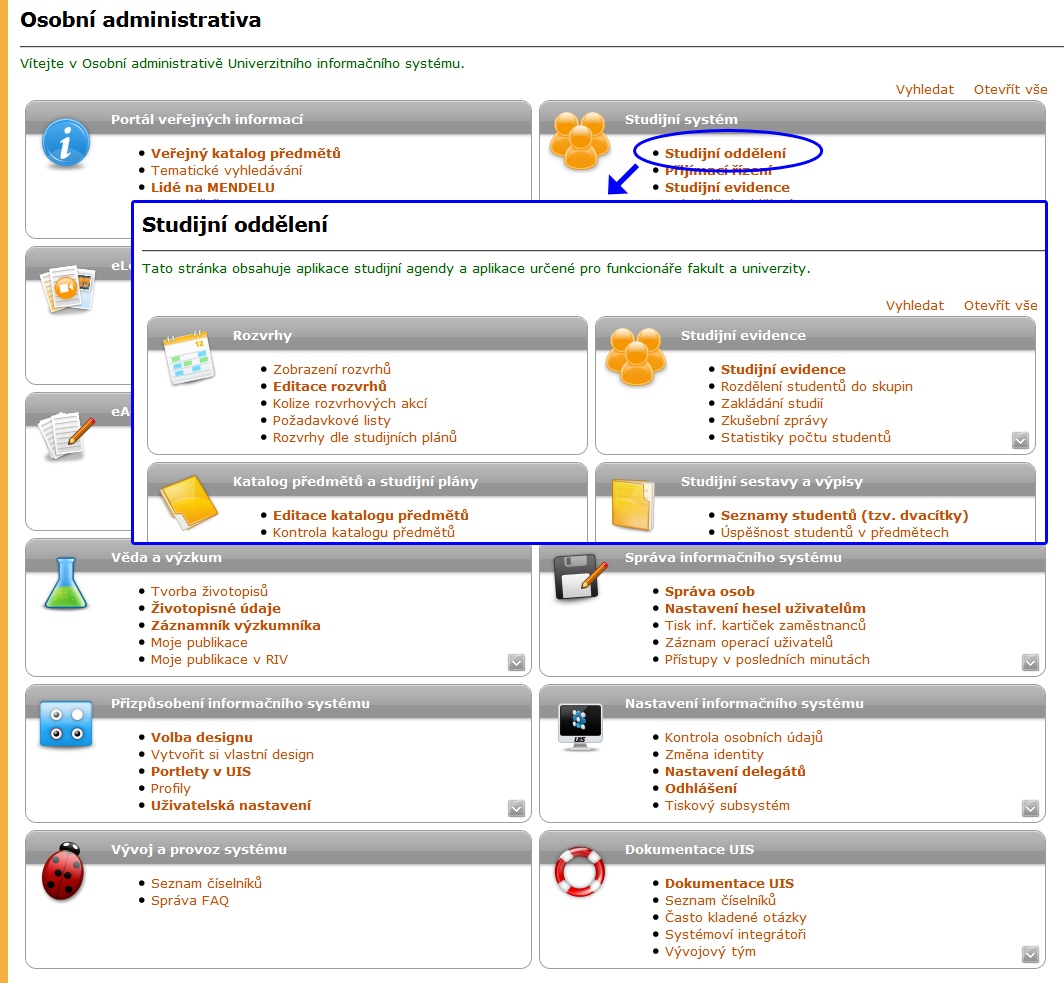Image resolution: width=1064 pixels, height=983 pixels.
Task: Click the eLearning documents icon
Action: 67,288
